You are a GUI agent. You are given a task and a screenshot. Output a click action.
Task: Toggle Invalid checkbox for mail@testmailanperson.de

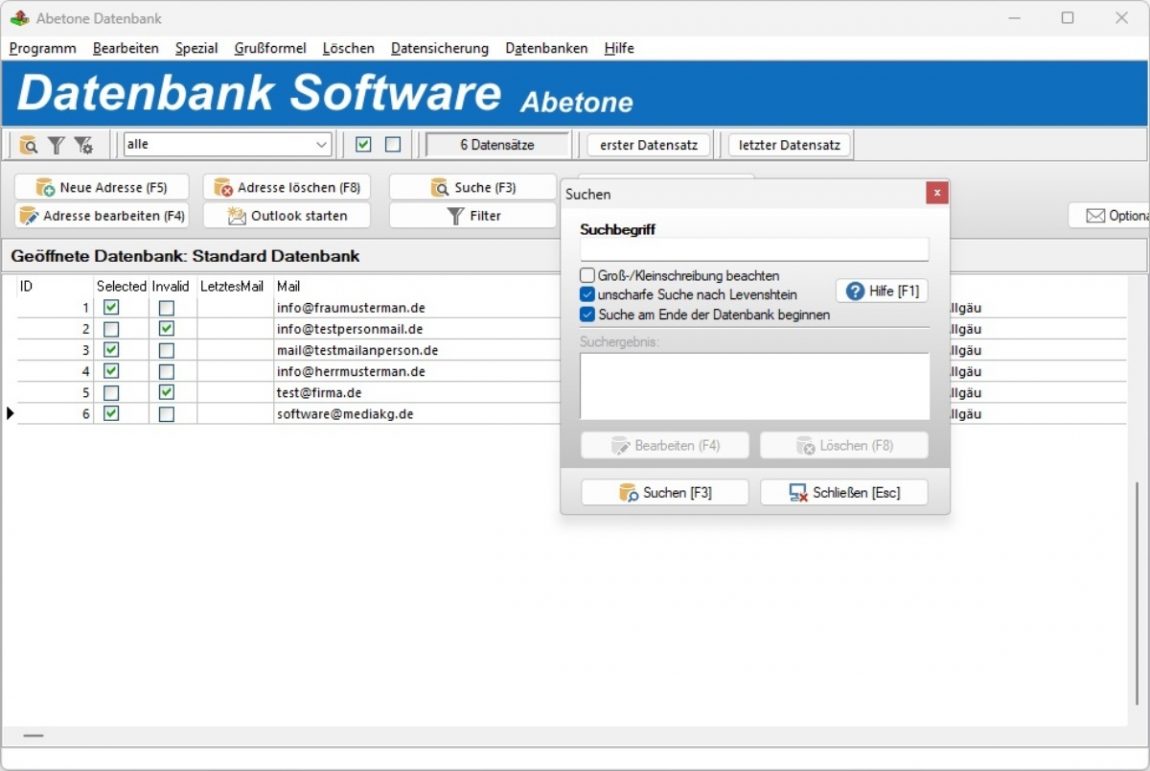(x=166, y=350)
